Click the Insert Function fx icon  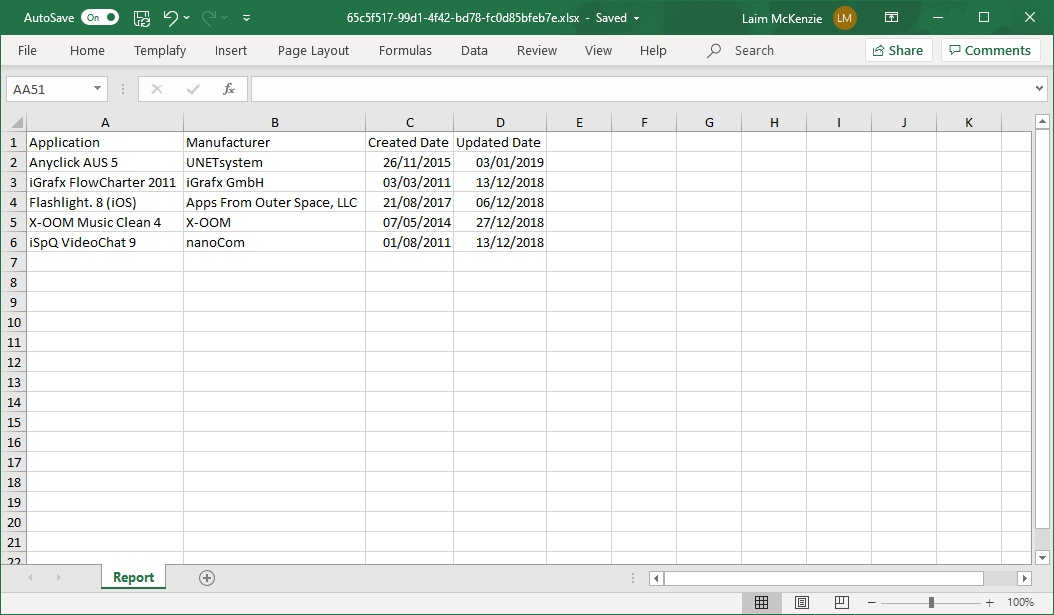pyautogui.click(x=228, y=89)
